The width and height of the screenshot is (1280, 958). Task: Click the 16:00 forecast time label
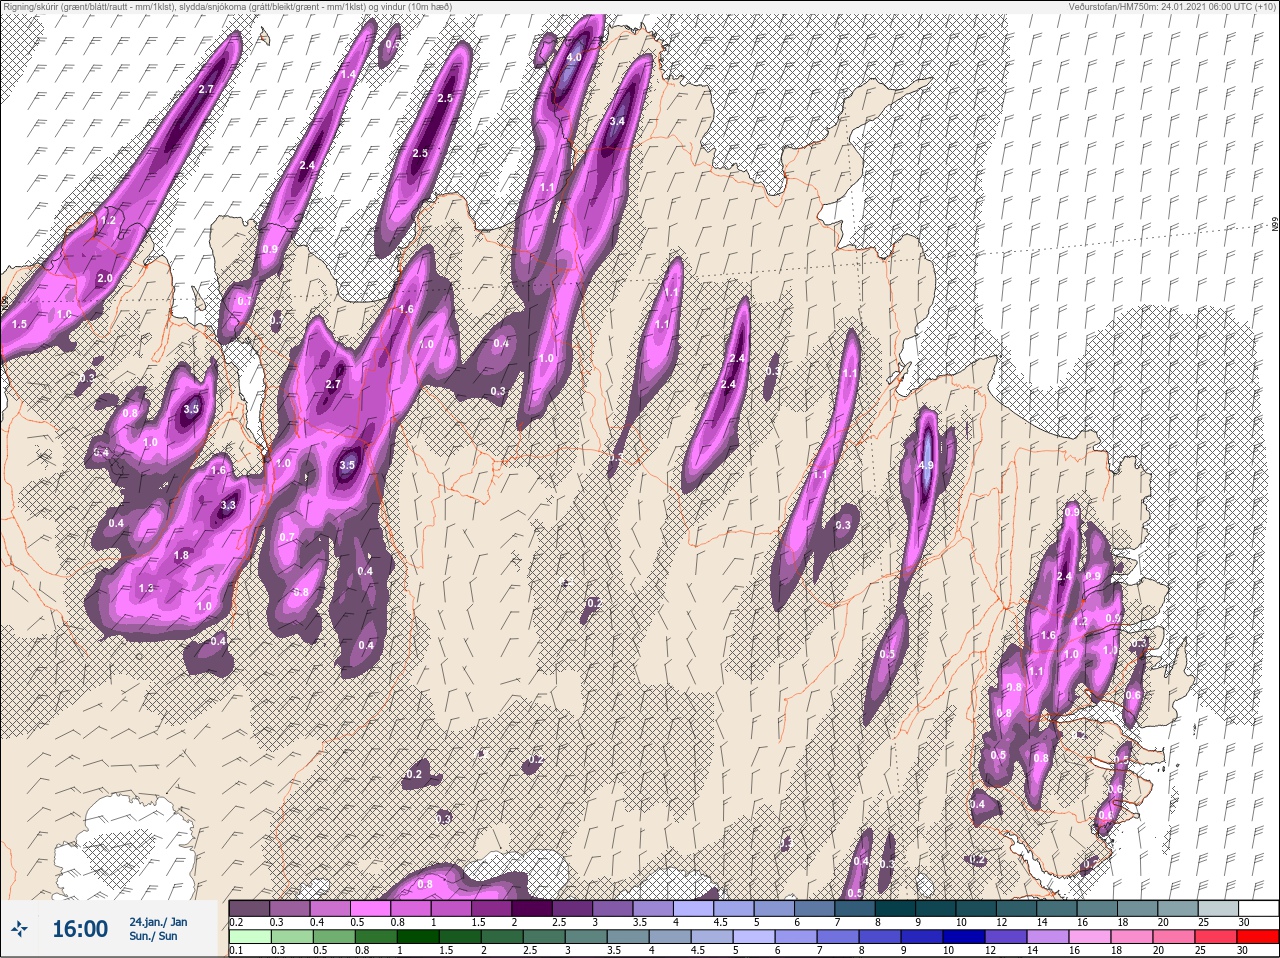click(80, 929)
